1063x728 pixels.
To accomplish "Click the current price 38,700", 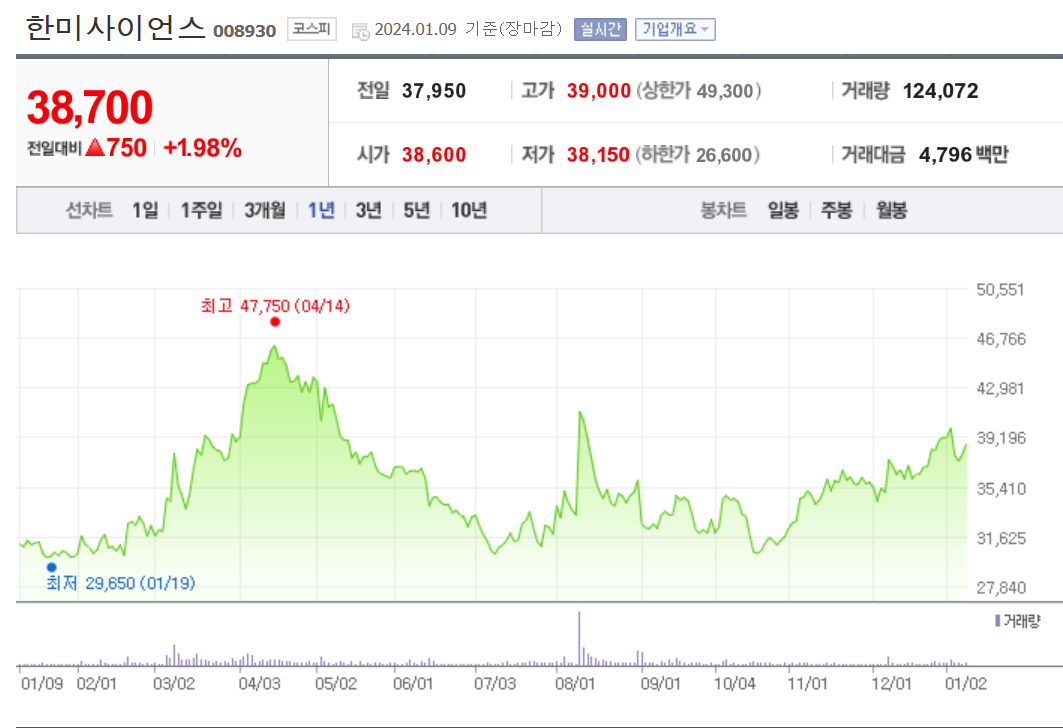I will [90, 108].
